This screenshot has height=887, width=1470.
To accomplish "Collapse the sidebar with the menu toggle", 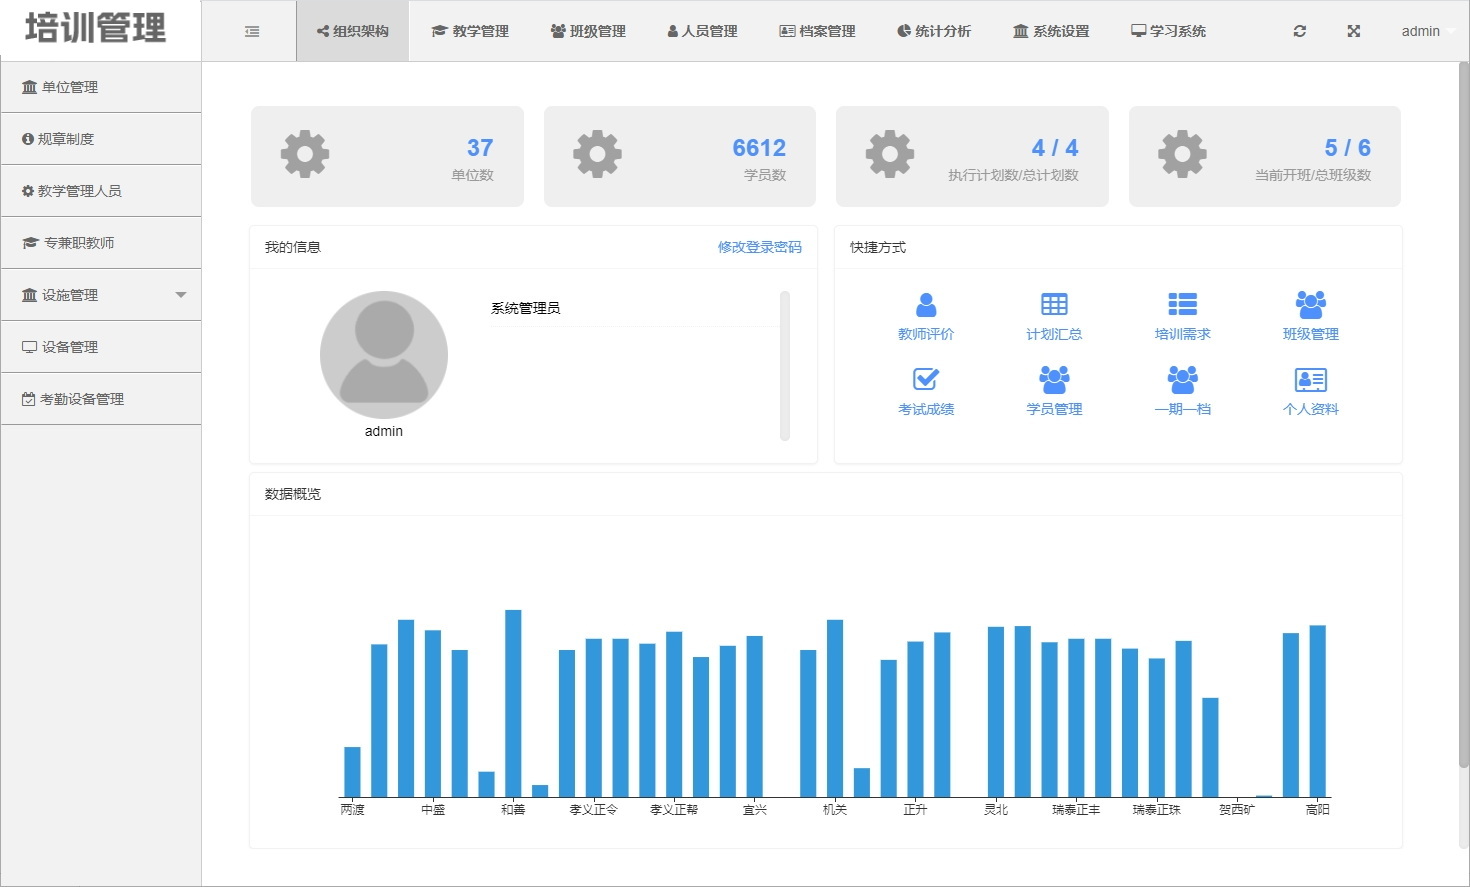I will tap(252, 32).
